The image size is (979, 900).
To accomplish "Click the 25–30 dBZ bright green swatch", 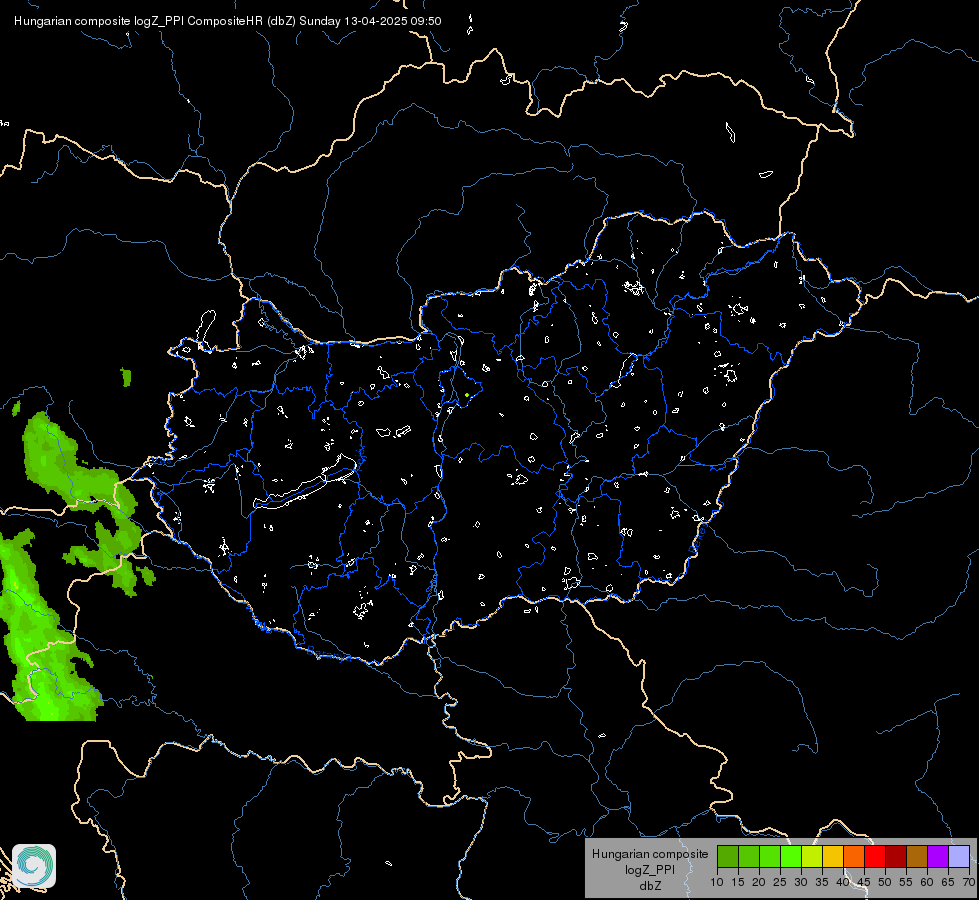I will click(x=791, y=856).
